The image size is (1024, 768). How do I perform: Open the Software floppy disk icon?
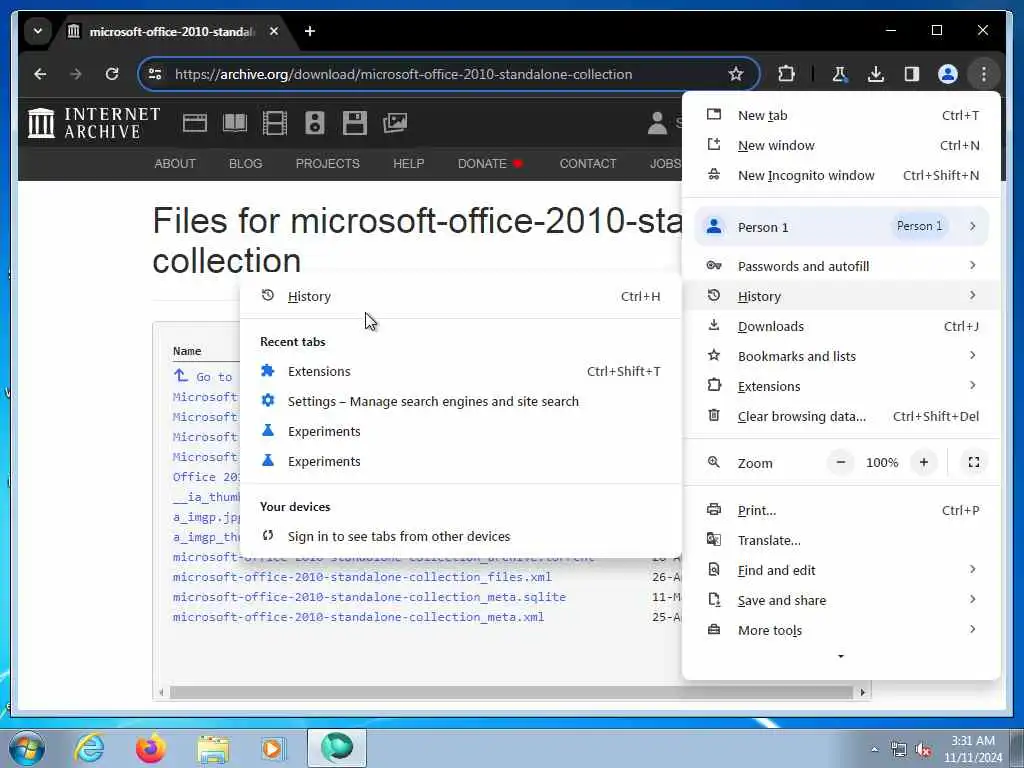[x=355, y=123]
